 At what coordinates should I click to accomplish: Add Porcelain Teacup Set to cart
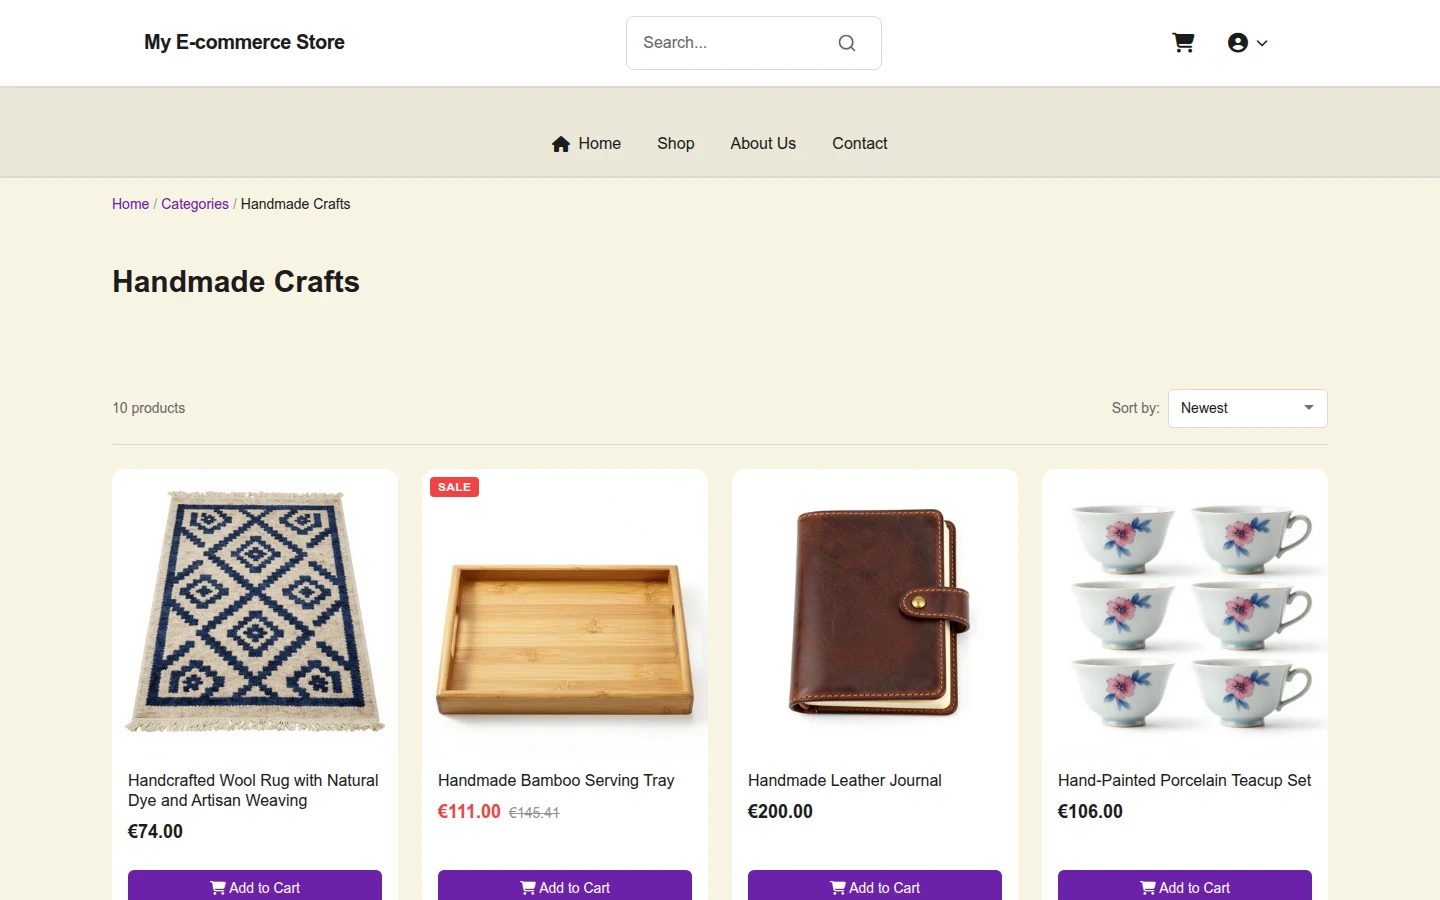1185,886
